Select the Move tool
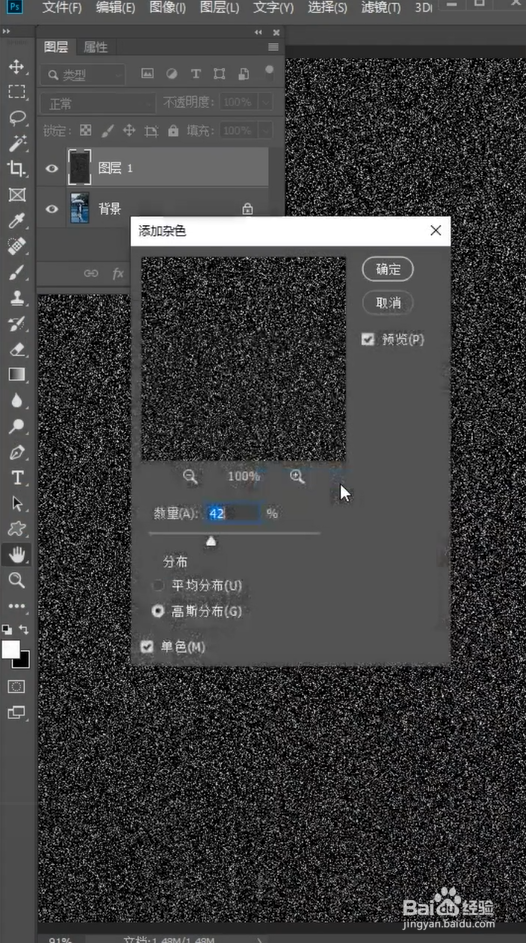 pyautogui.click(x=16, y=66)
